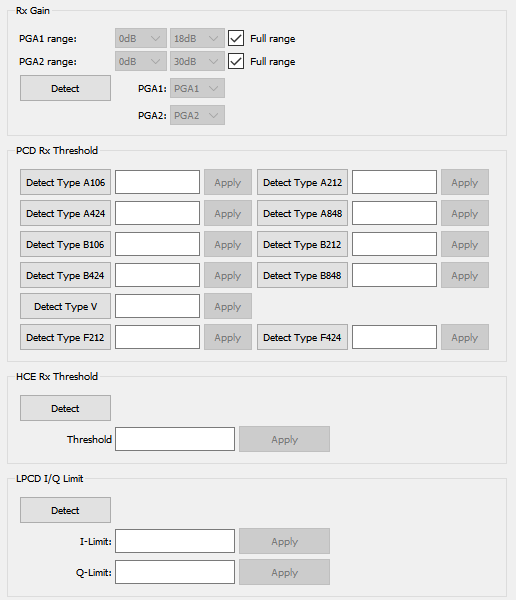Open PGA2 range 30dB maximum dropdown
The width and height of the screenshot is (516, 600).
(x=197, y=61)
